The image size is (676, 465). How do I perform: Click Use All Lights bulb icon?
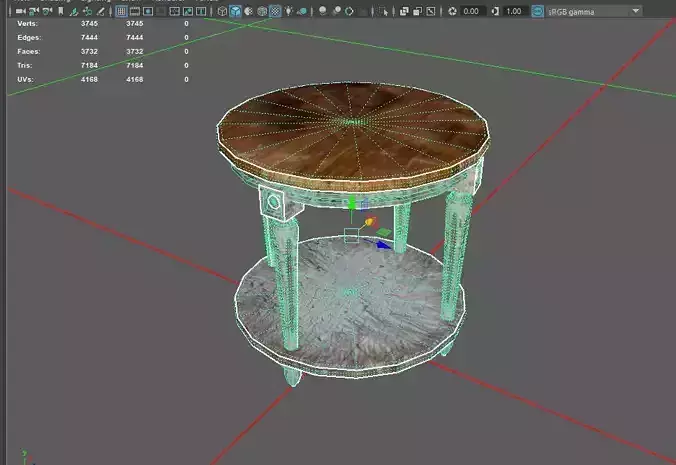coord(289,11)
